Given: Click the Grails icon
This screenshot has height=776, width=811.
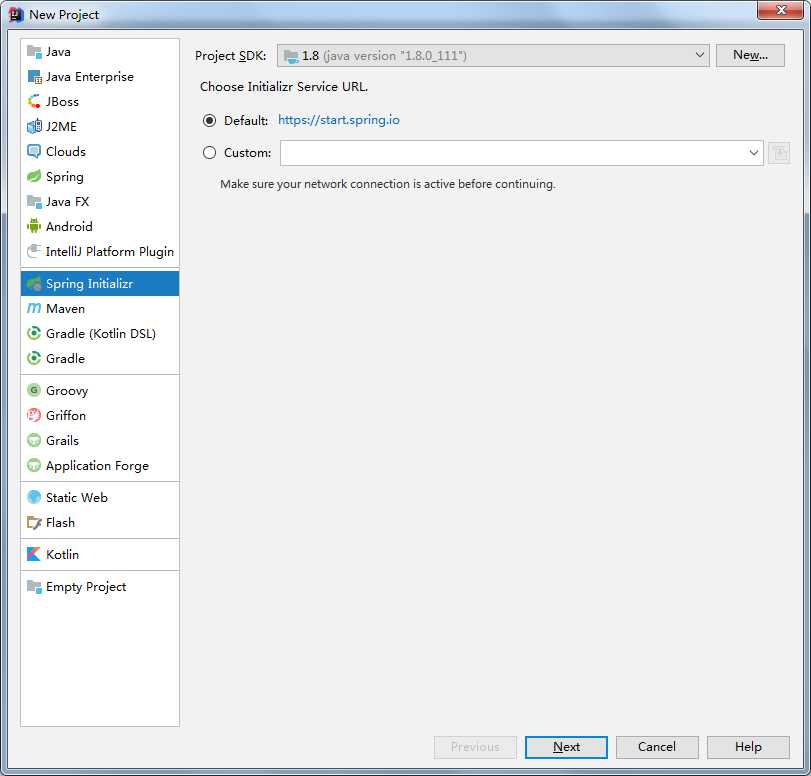Looking at the screenshot, I should pyautogui.click(x=34, y=440).
